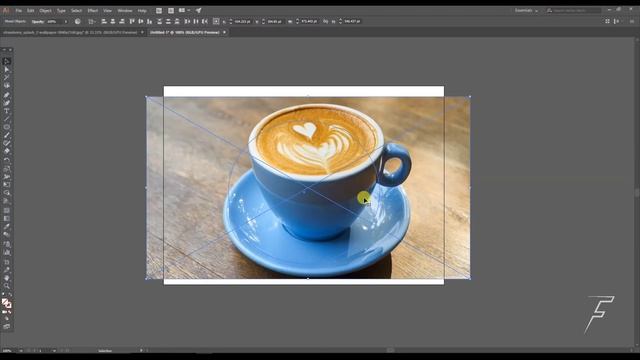Viewport: 640px width, 360px height.
Task: Click the Horizontal Align Right icon
Action: click(122, 21)
